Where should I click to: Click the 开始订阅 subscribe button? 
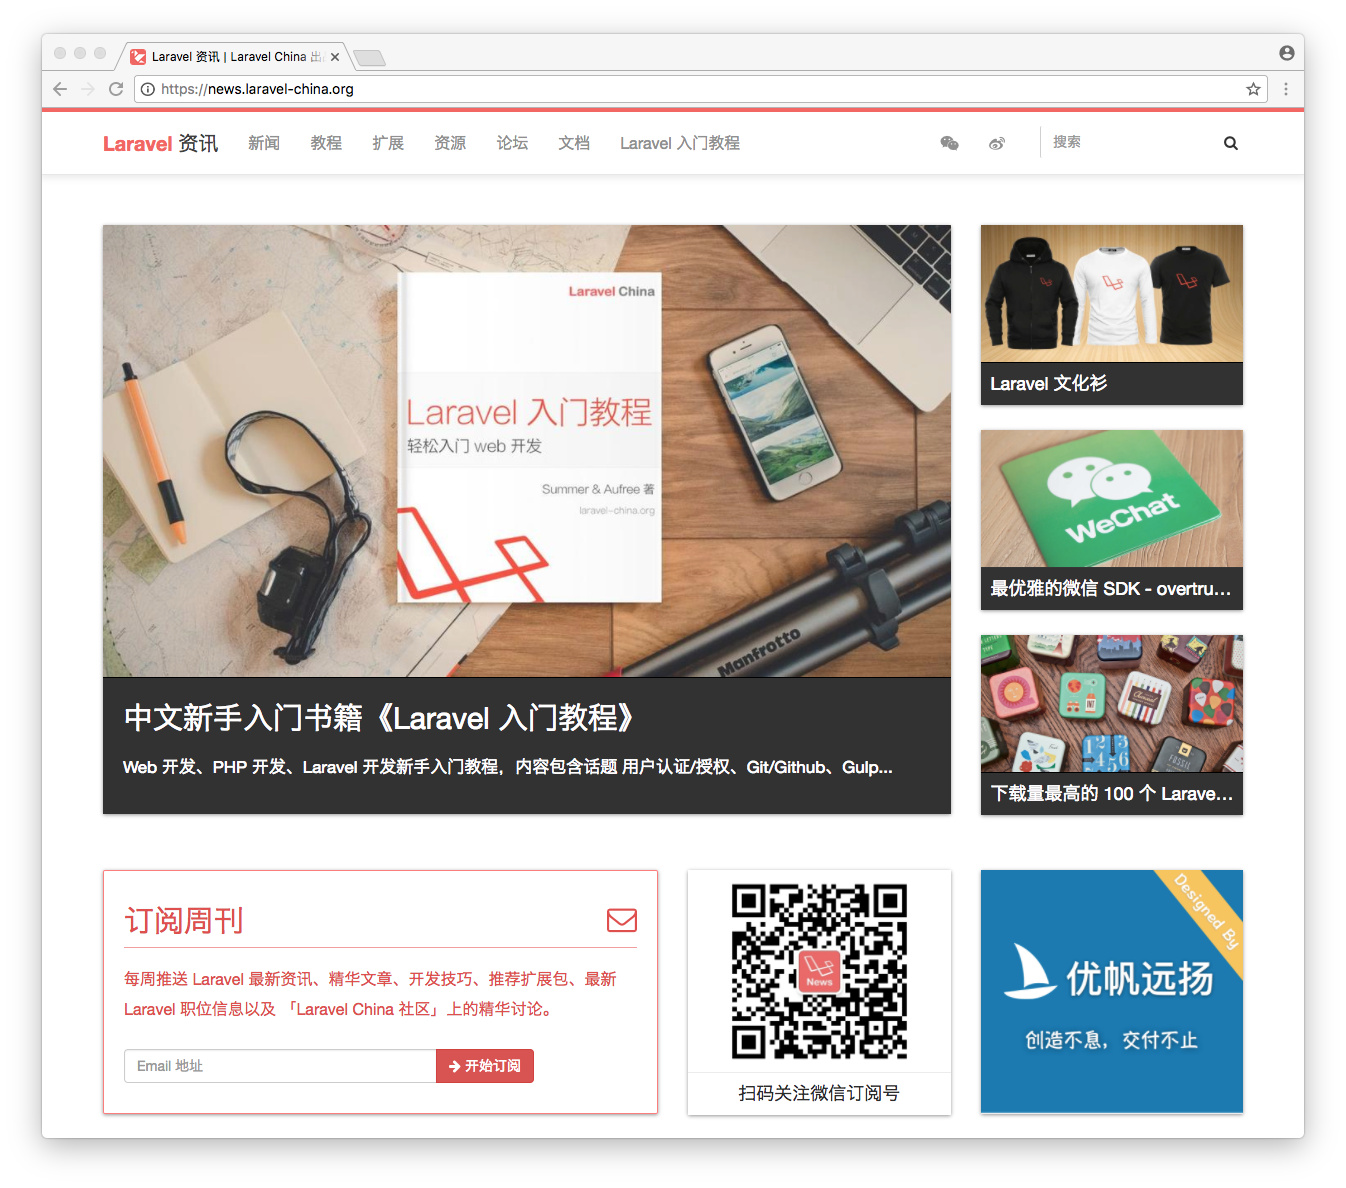point(485,1066)
